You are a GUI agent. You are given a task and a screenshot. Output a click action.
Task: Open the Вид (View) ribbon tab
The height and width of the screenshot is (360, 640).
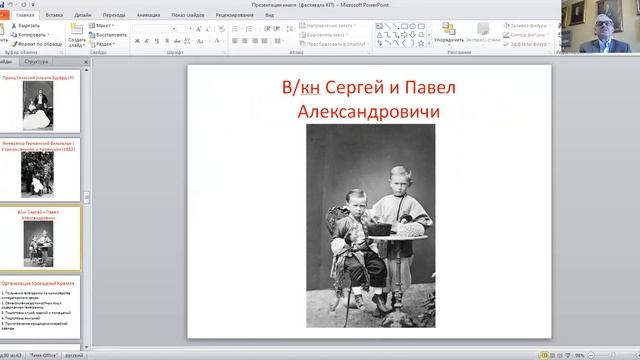pyautogui.click(x=269, y=15)
